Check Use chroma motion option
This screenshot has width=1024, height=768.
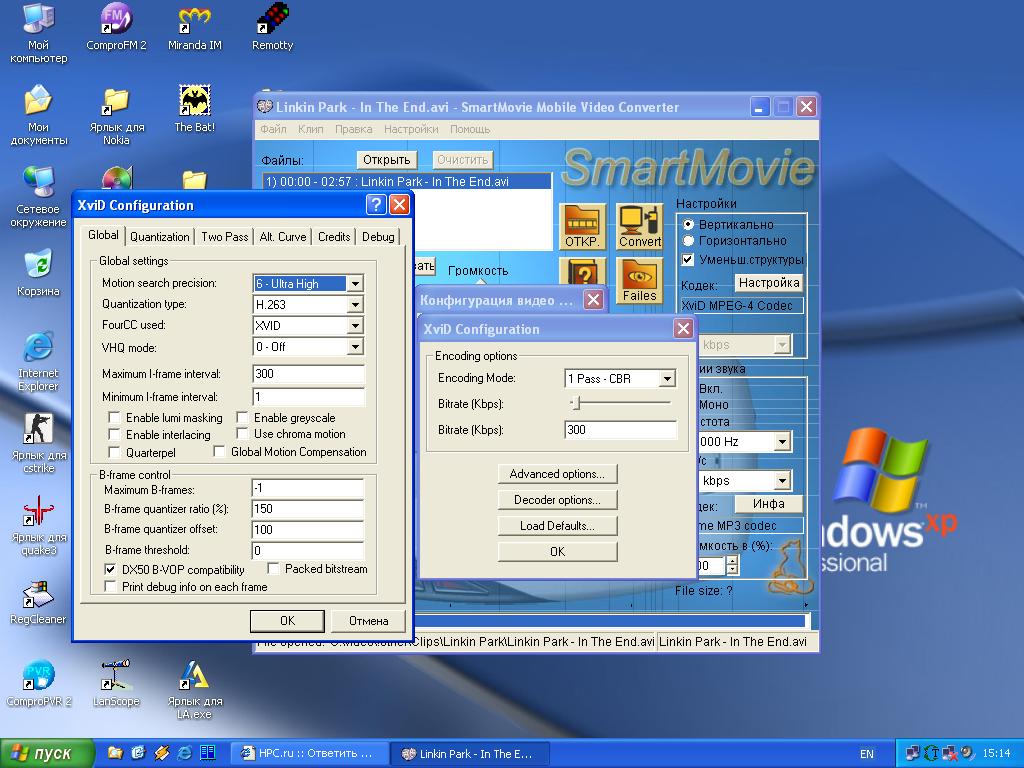[x=242, y=434]
